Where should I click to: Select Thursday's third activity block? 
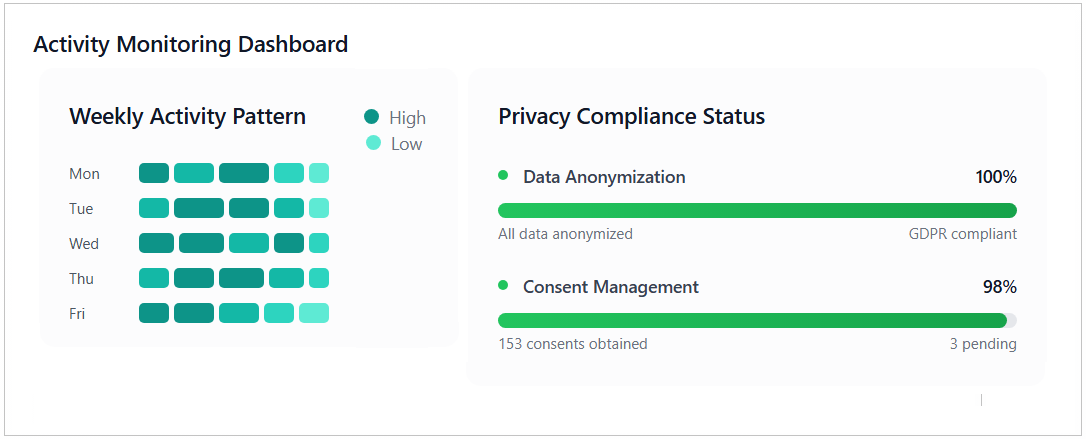pos(241,278)
